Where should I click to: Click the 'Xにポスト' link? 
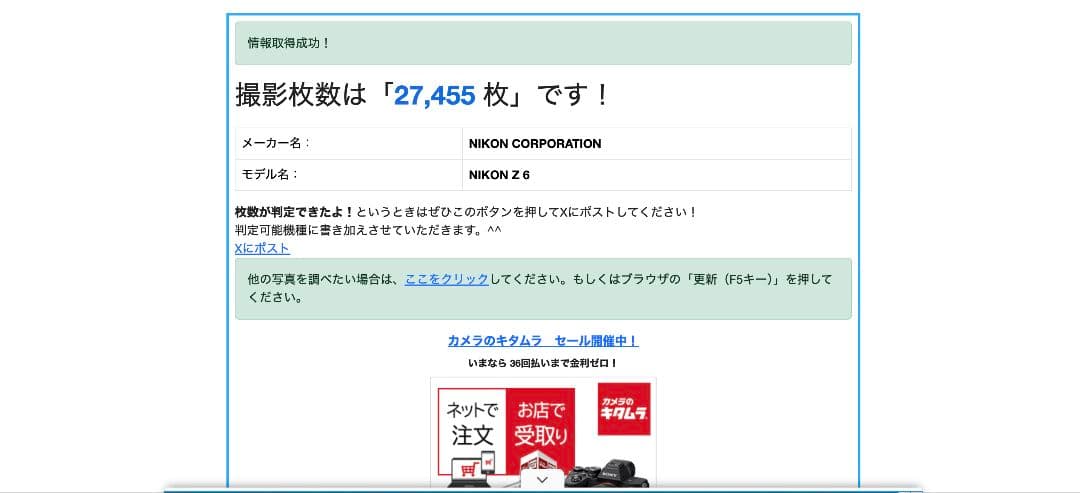[x=262, y=249]
